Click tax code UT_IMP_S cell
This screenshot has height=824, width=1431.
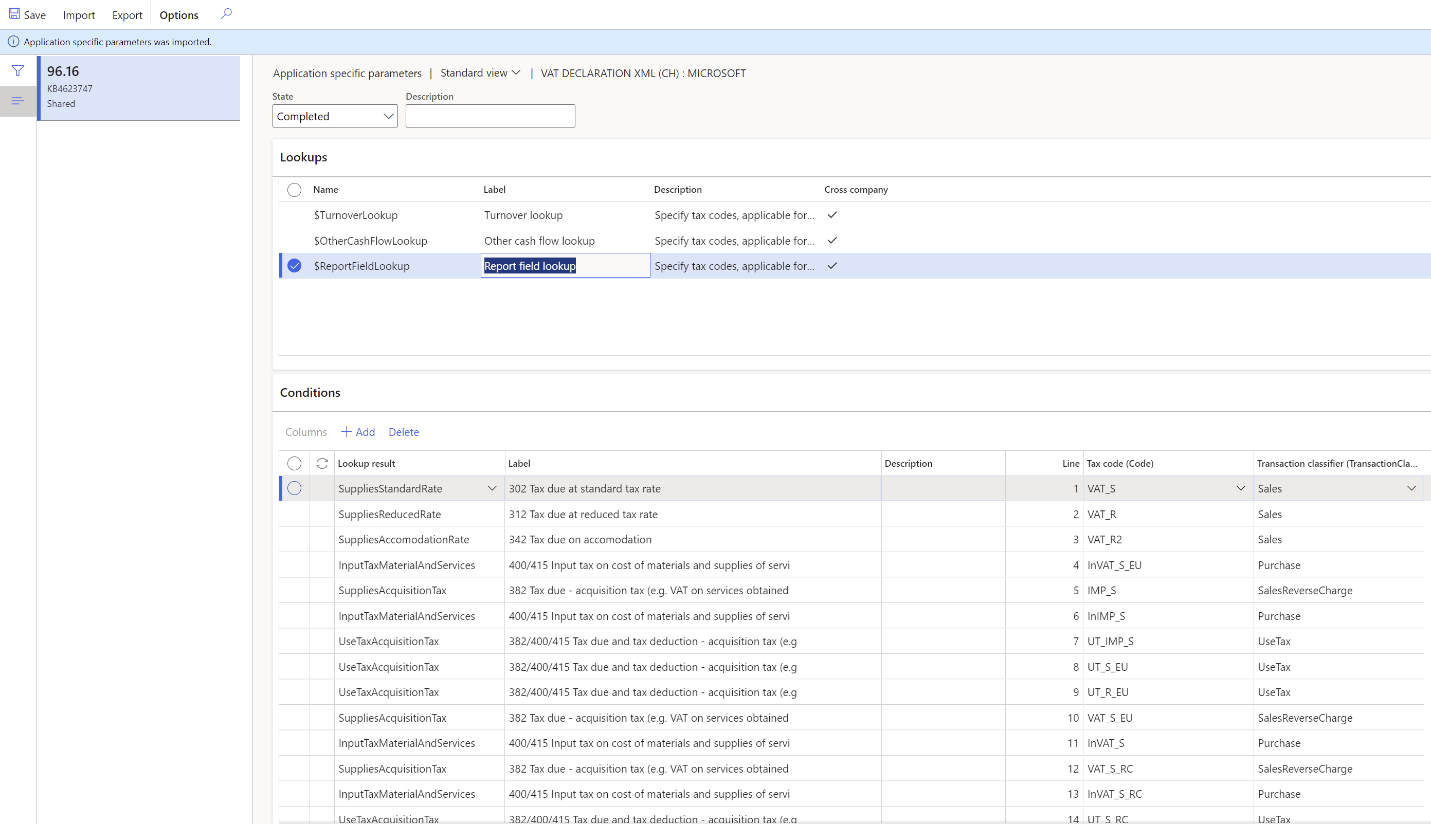[1168, 641]
